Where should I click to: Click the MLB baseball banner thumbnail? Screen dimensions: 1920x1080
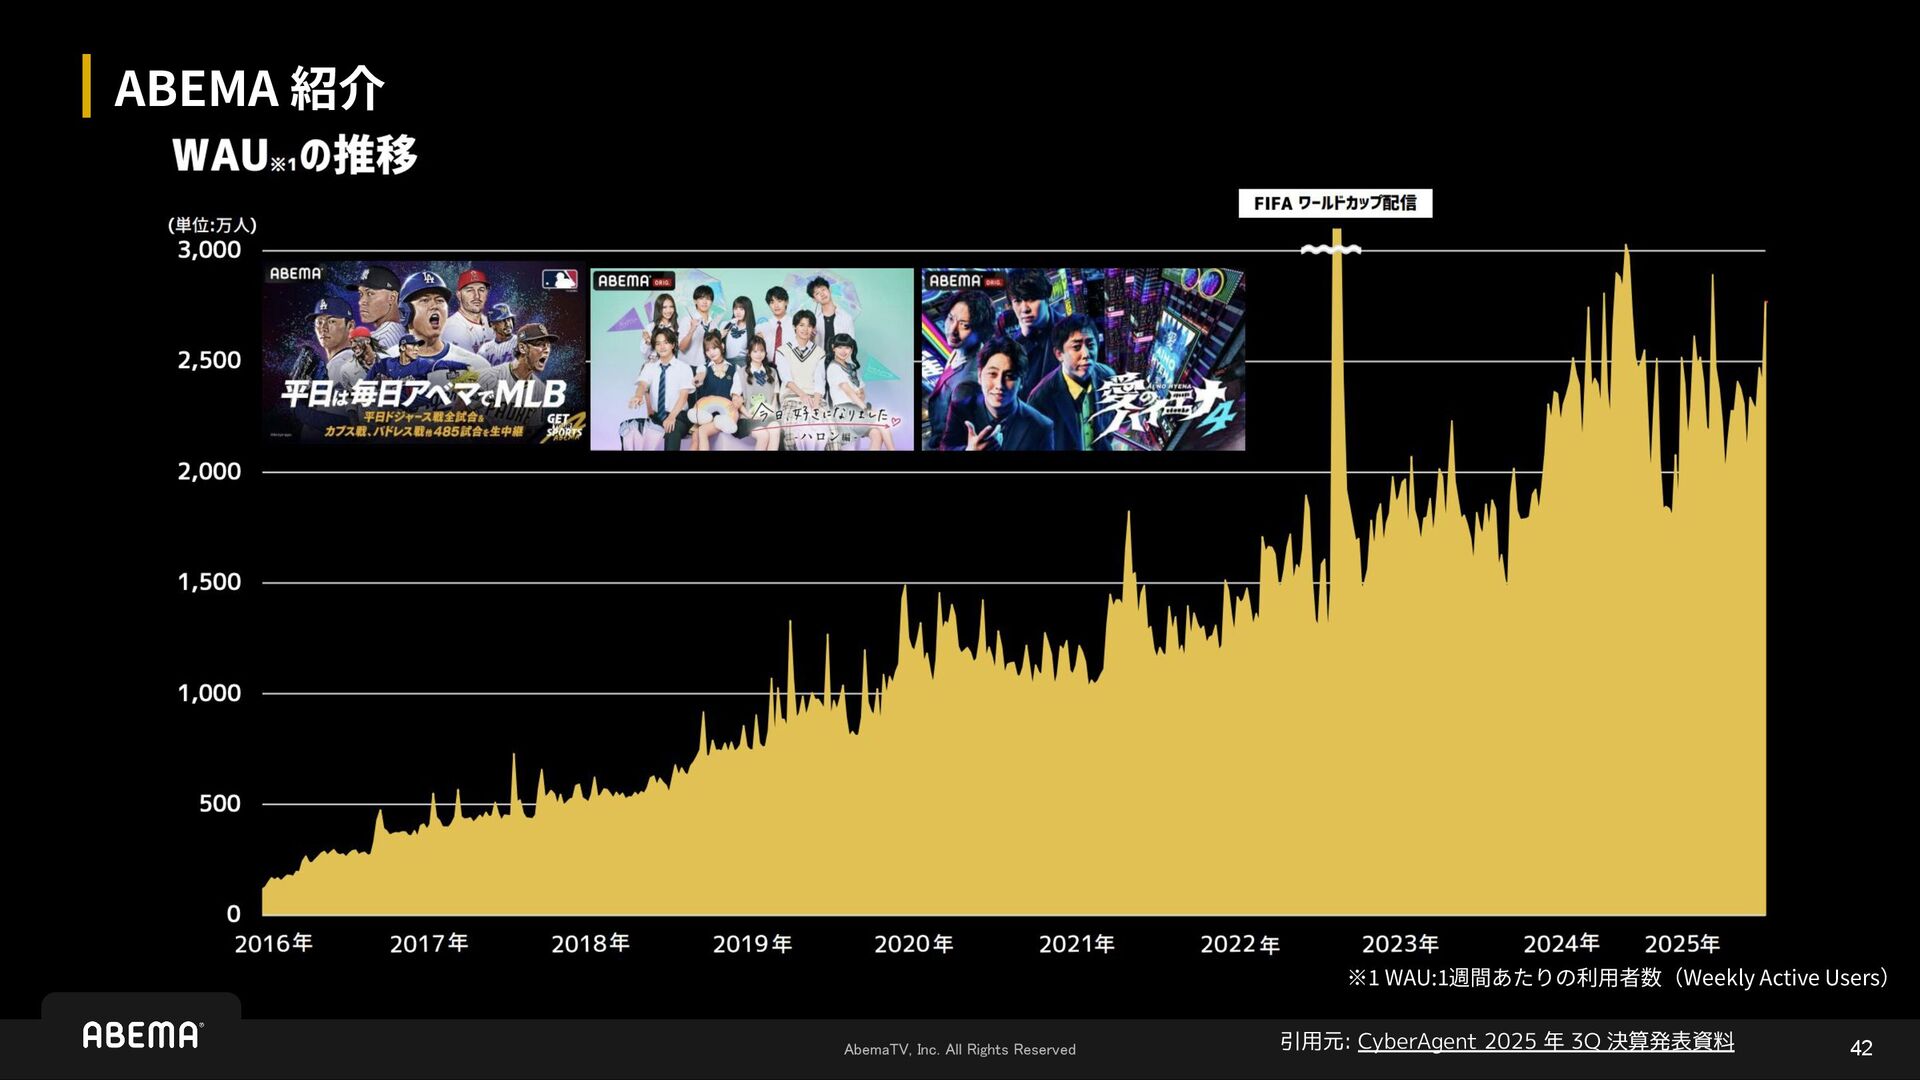(x=424, y=357)
